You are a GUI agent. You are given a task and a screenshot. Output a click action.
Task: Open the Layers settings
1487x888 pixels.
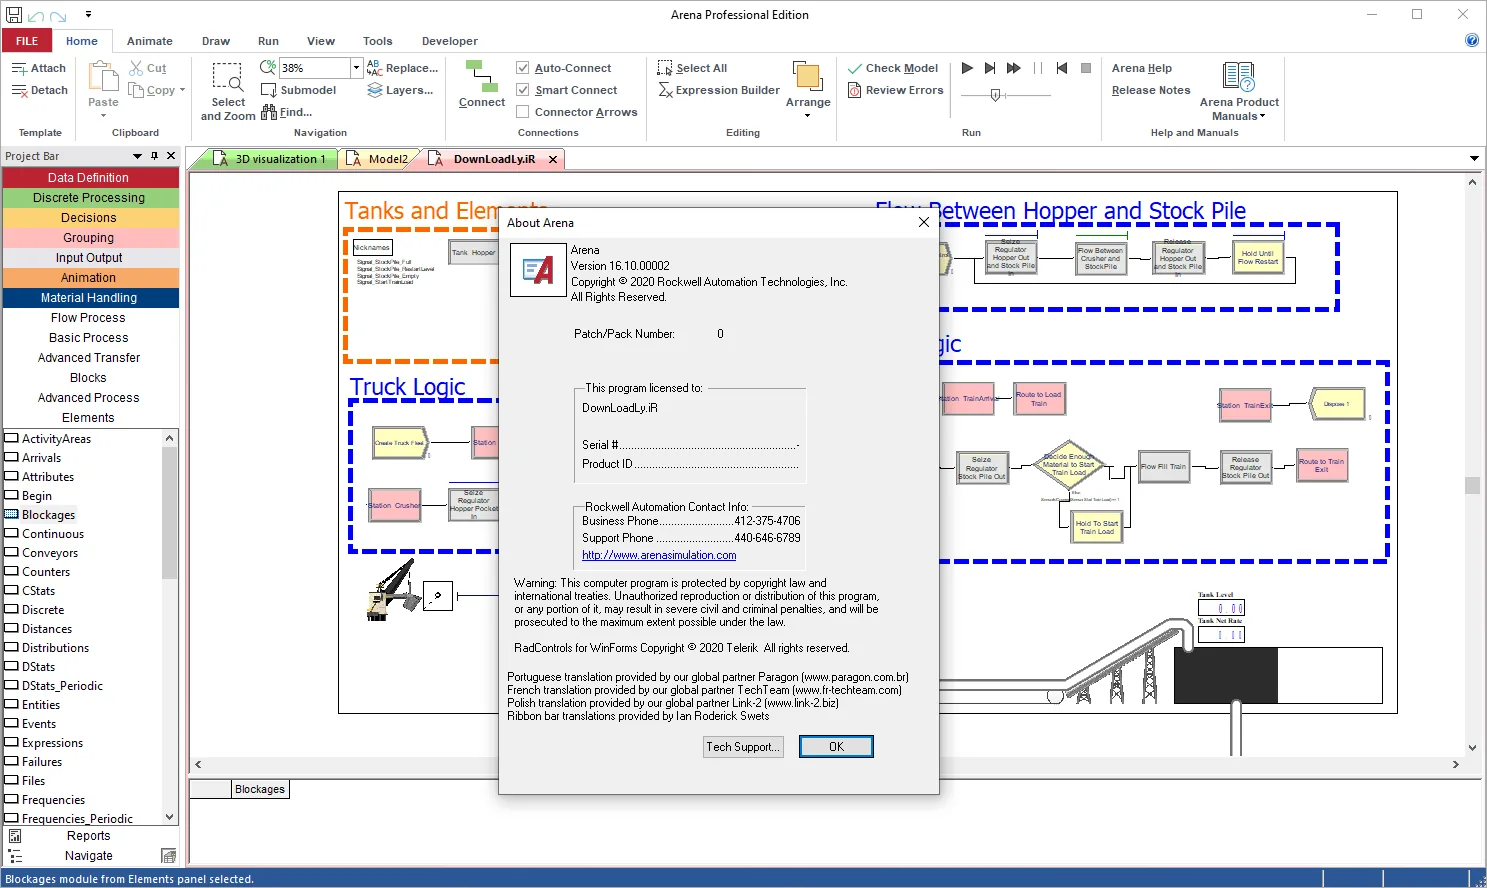pyautogui.click(x=400, y=90)
